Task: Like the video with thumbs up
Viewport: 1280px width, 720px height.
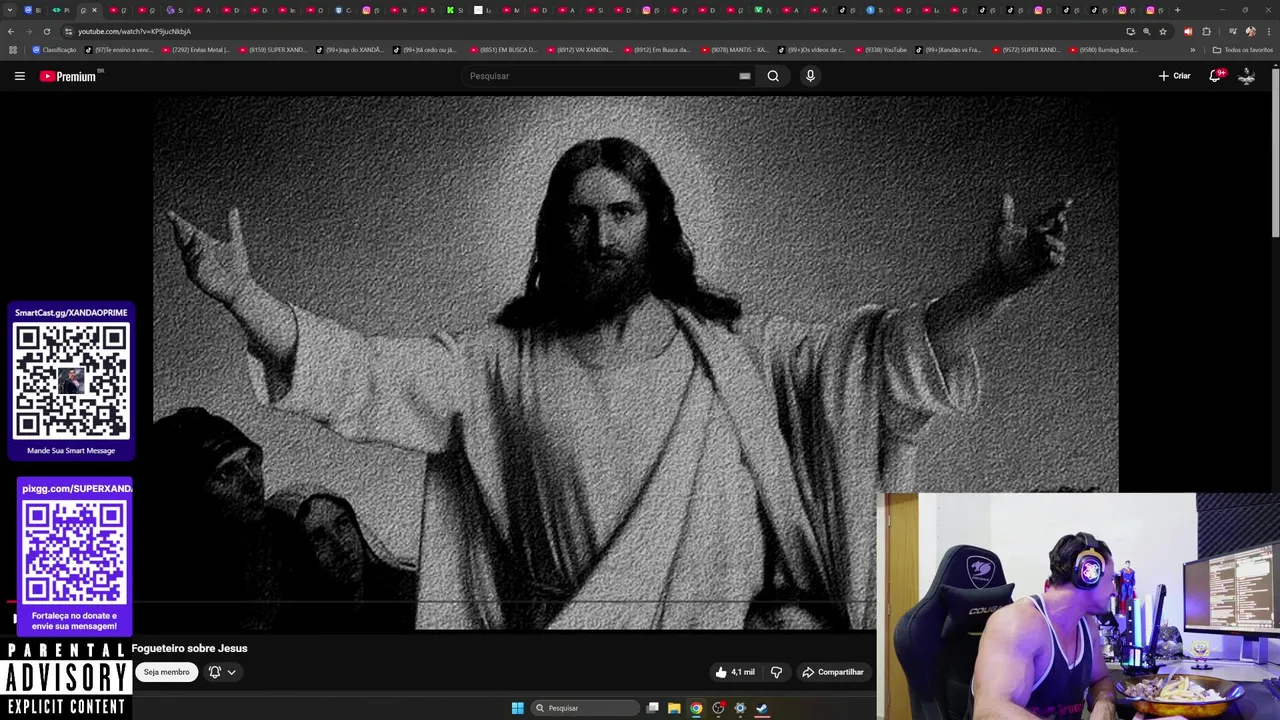Action: coord(734,672)
